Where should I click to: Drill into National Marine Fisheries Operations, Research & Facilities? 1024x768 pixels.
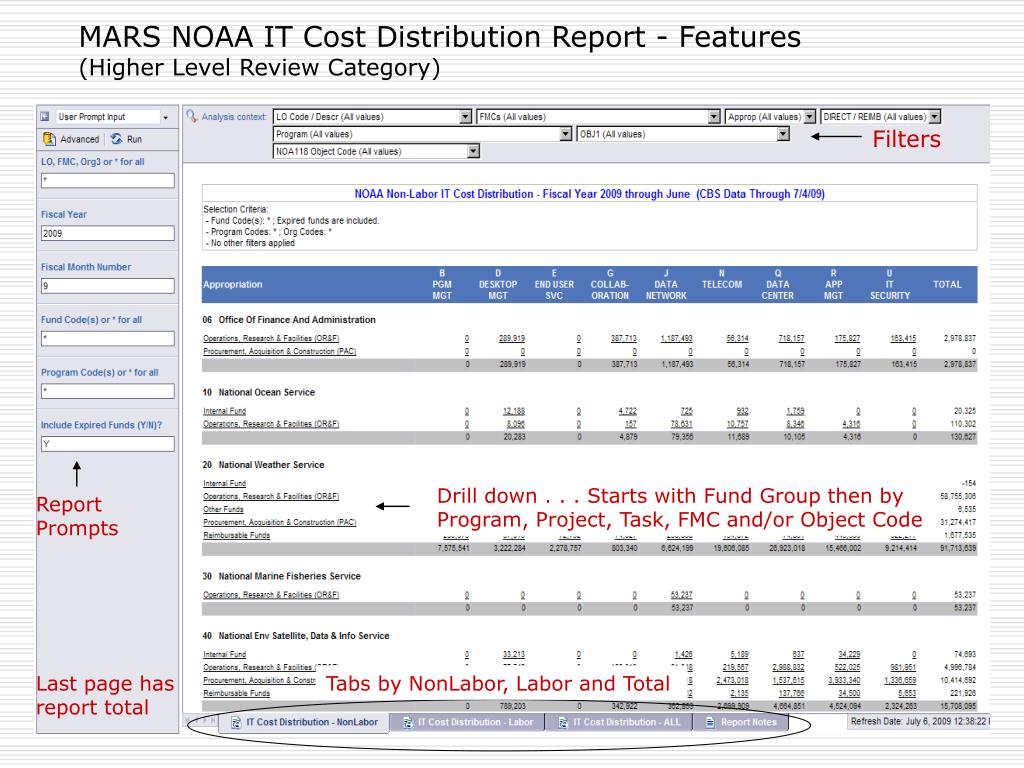pyautogui.click(x=271, y=595)
